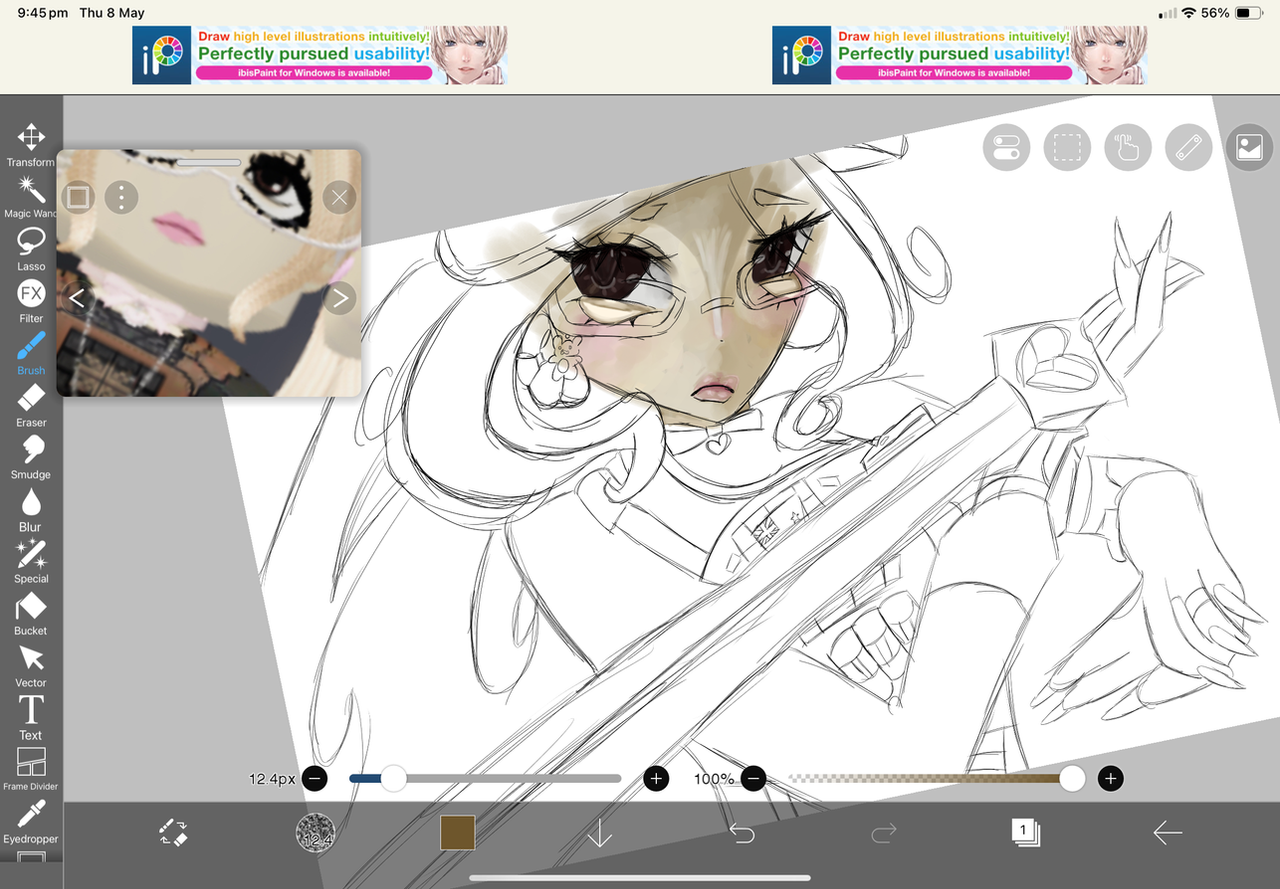This screenshot has width=1280, height=889.
Task: Select the Special tool
Action: click(x=31, y=561)
